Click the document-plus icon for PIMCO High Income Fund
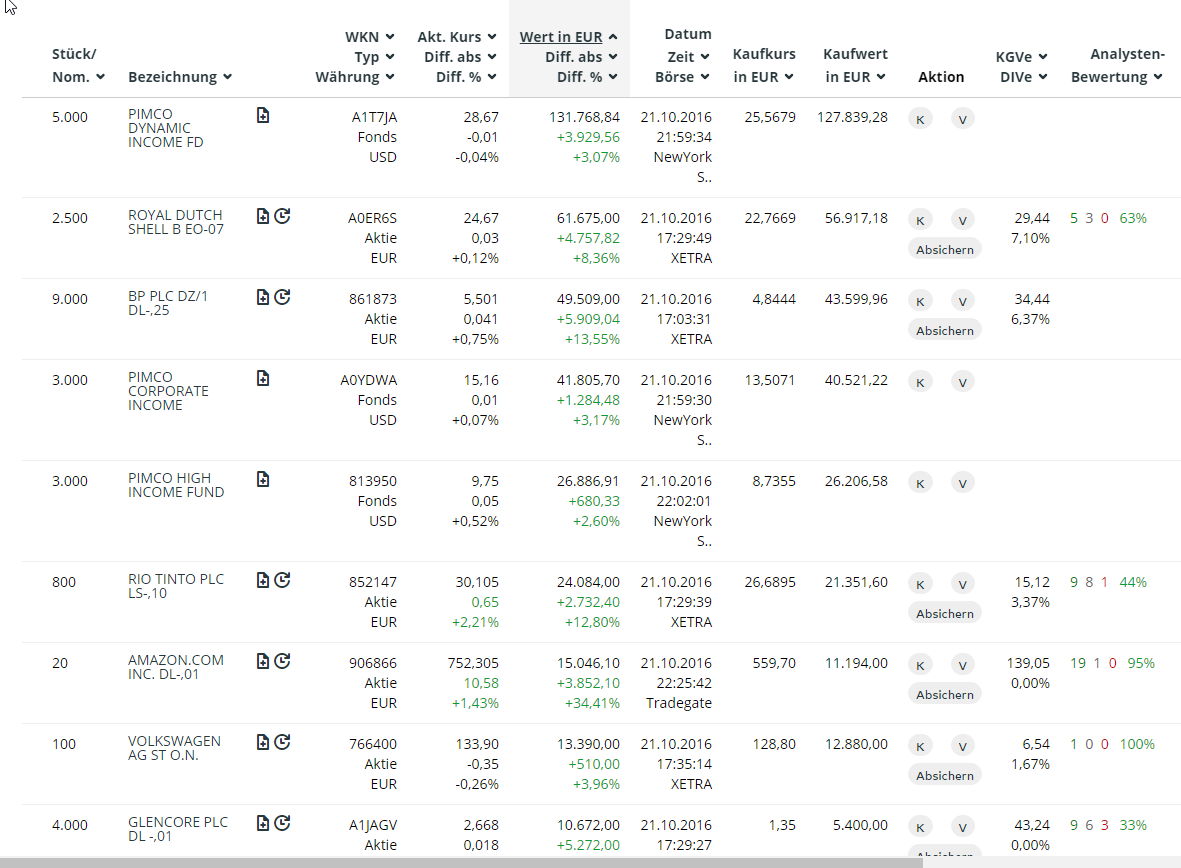1181x868 pixels. coord(262,479)
